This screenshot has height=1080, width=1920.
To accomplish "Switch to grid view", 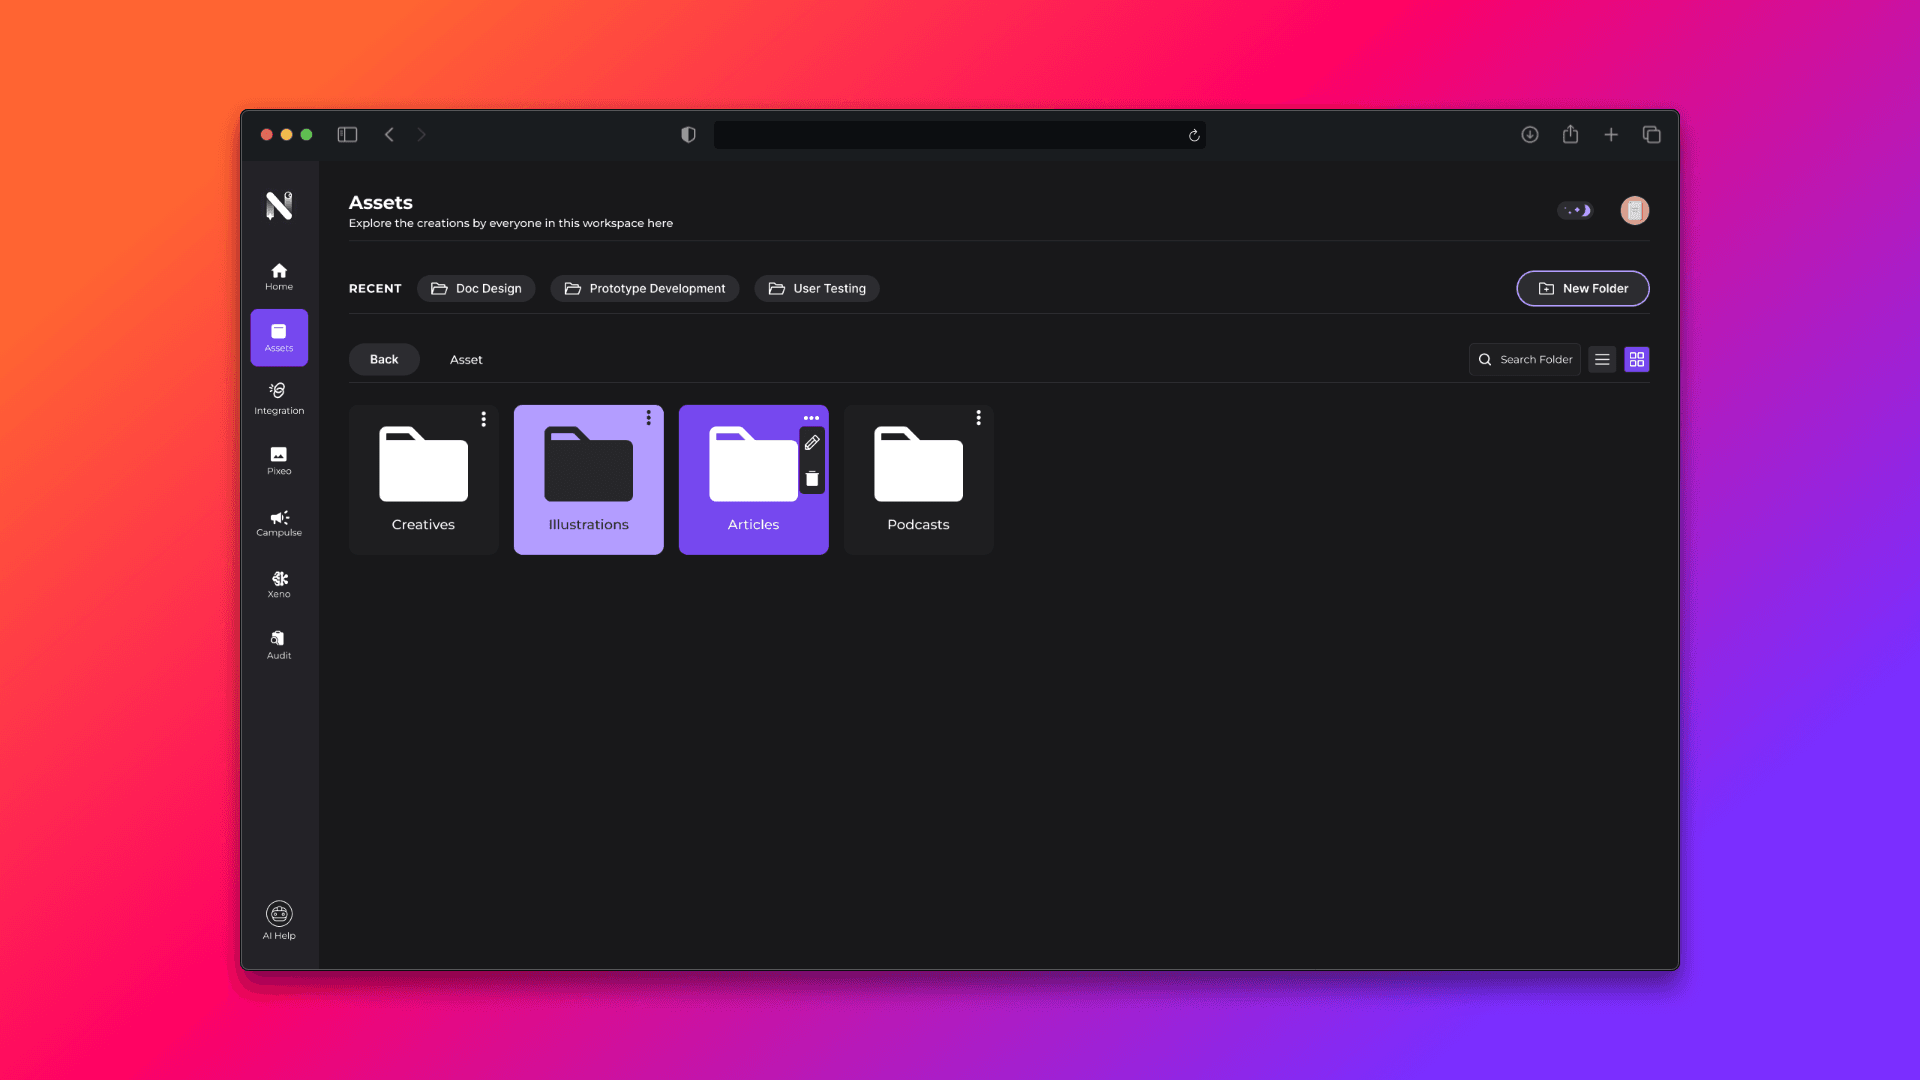I will tap(1637, 359).
